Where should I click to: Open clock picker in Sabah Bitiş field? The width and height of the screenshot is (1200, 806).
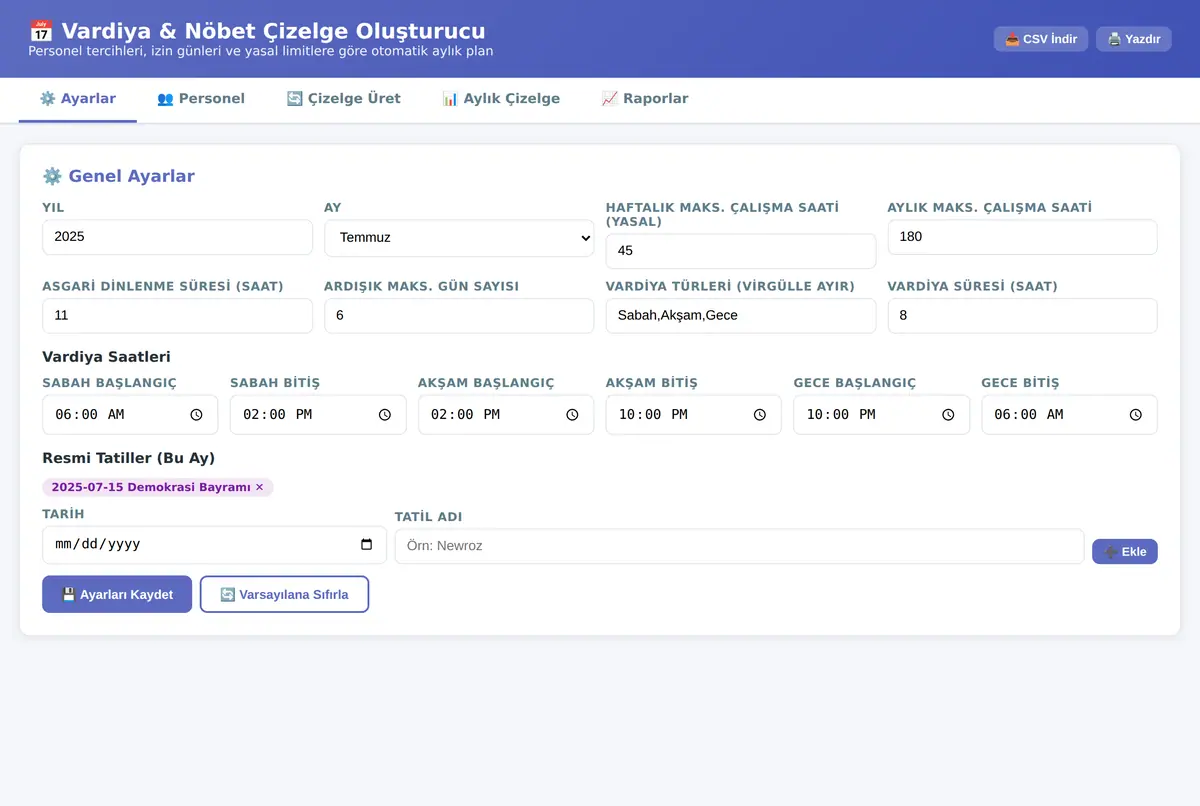(x=385, y=415)
